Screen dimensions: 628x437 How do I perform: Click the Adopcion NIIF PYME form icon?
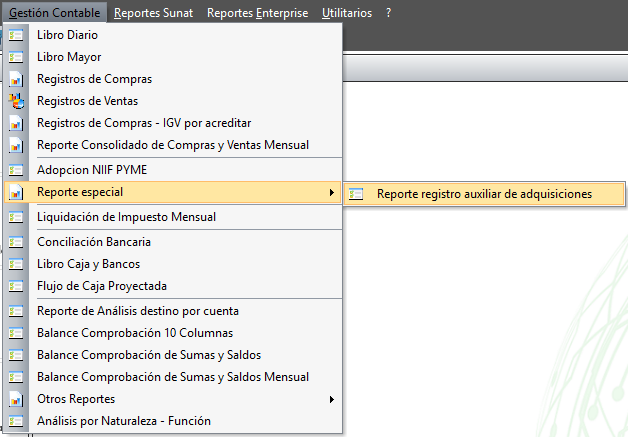16,170
